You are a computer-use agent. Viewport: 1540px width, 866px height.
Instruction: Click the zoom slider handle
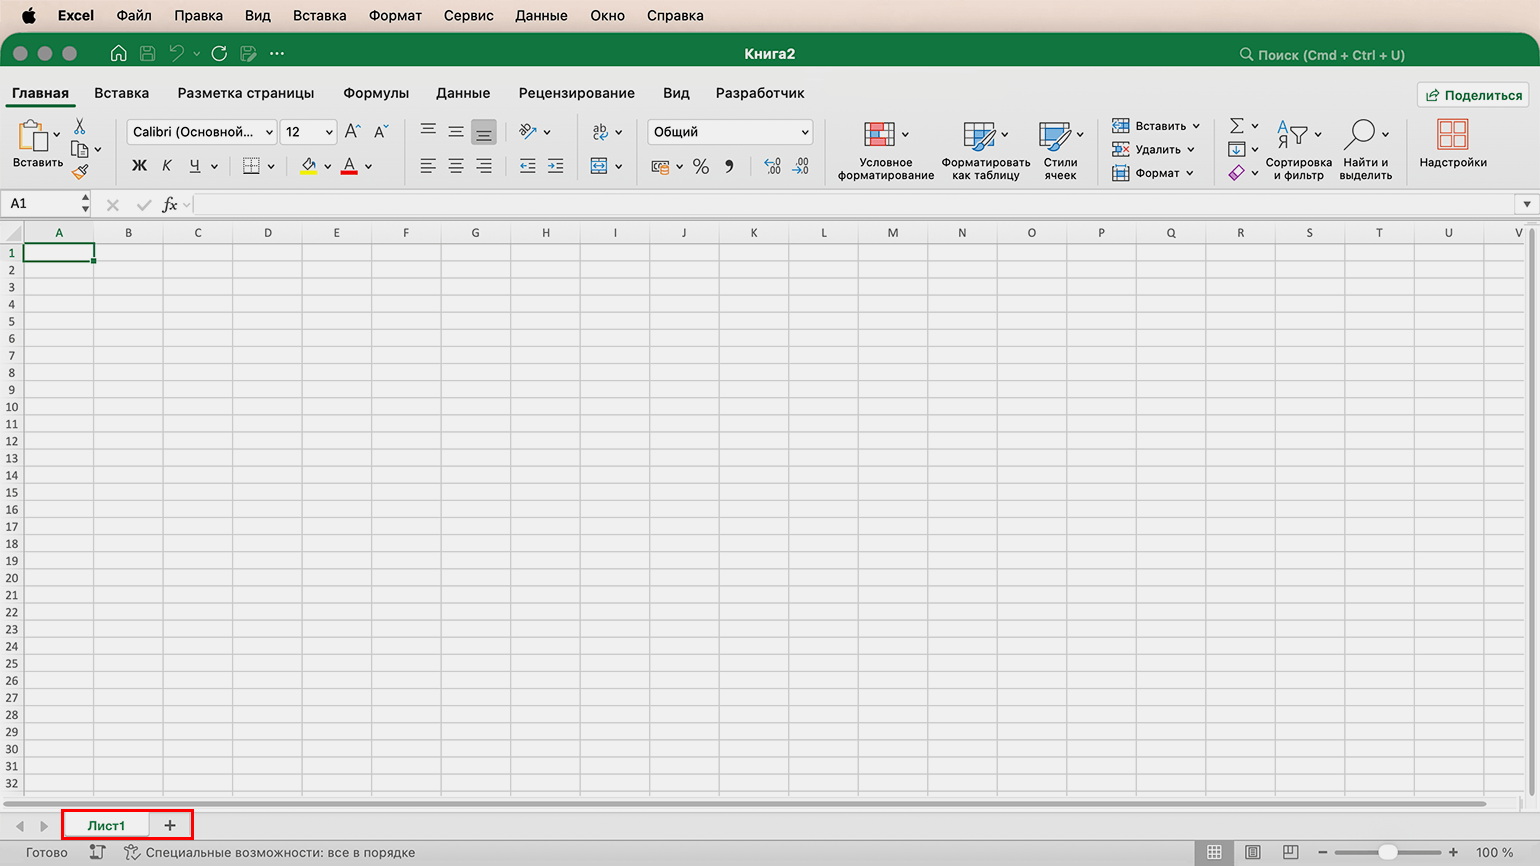[x=1388, y=852]
